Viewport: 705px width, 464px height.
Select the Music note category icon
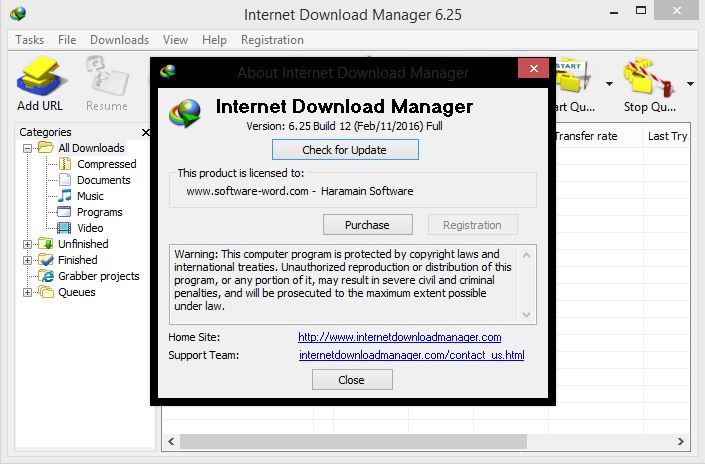click(65, 196)
